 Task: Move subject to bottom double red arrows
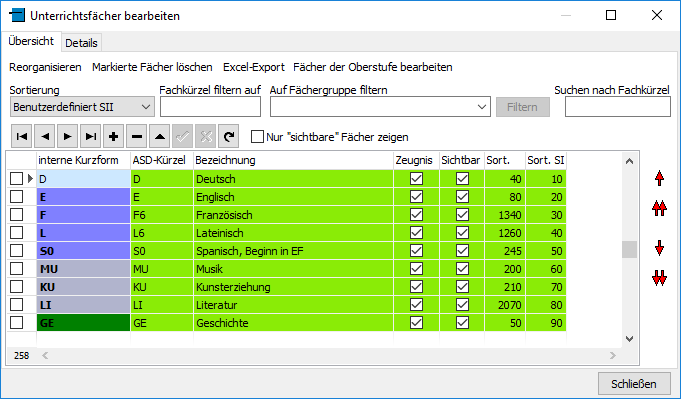pos(659,278)
